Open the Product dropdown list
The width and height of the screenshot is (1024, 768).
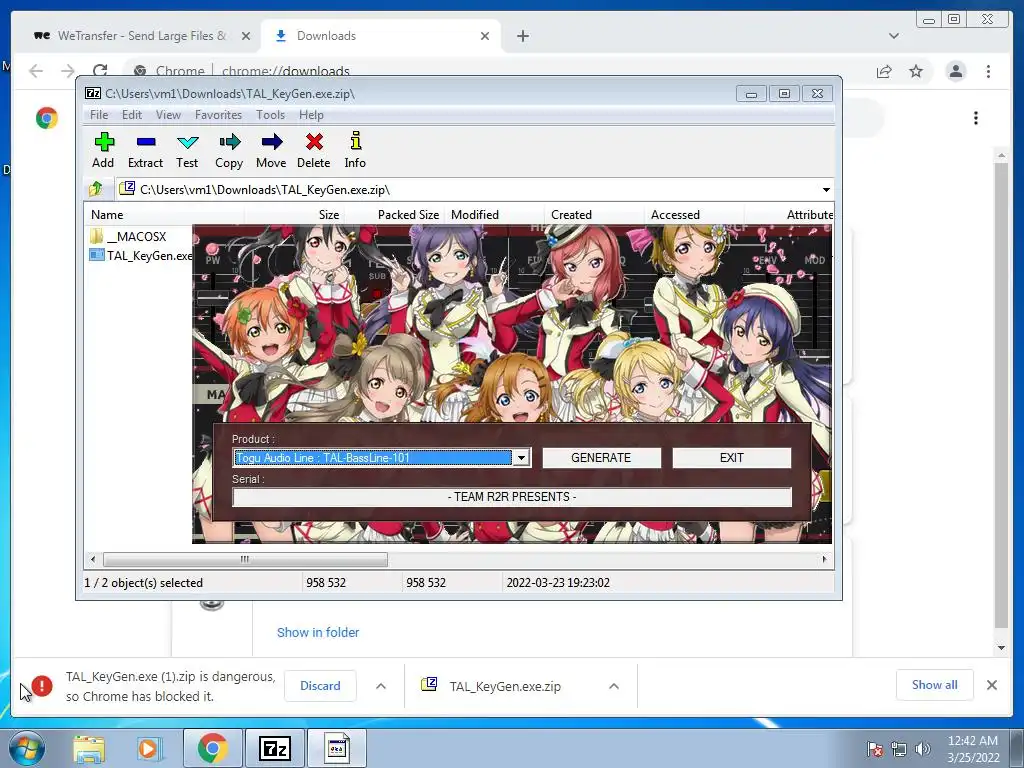pos(521,458)
